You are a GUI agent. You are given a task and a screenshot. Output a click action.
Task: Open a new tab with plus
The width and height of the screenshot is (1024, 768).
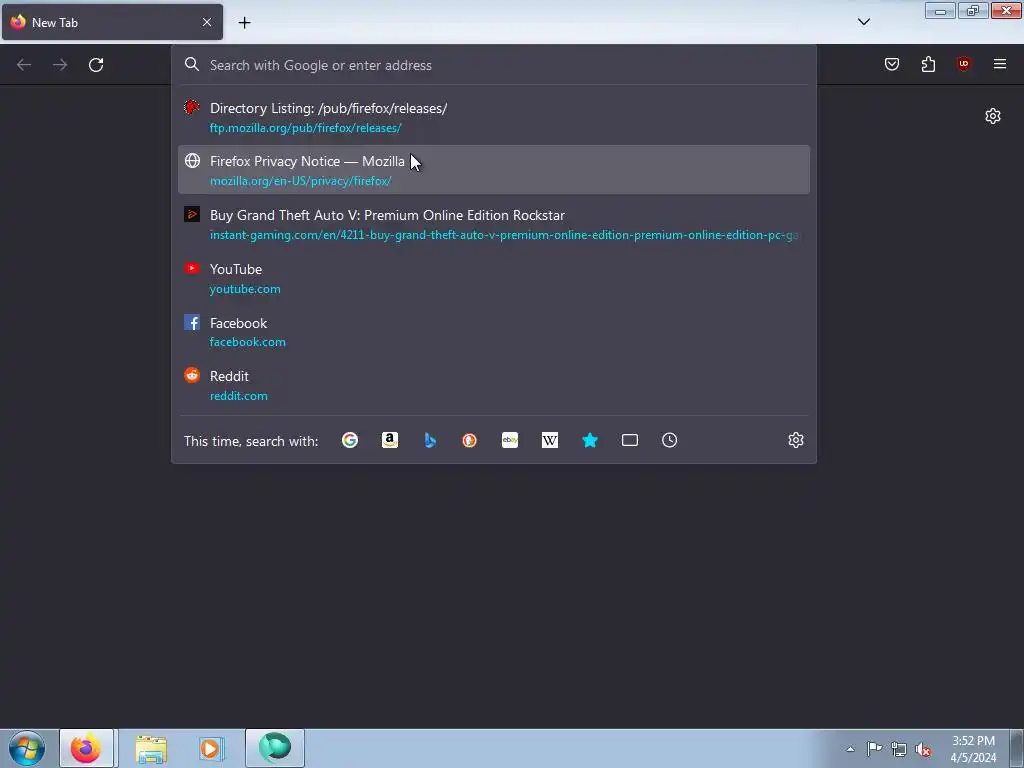click(244, 23)
